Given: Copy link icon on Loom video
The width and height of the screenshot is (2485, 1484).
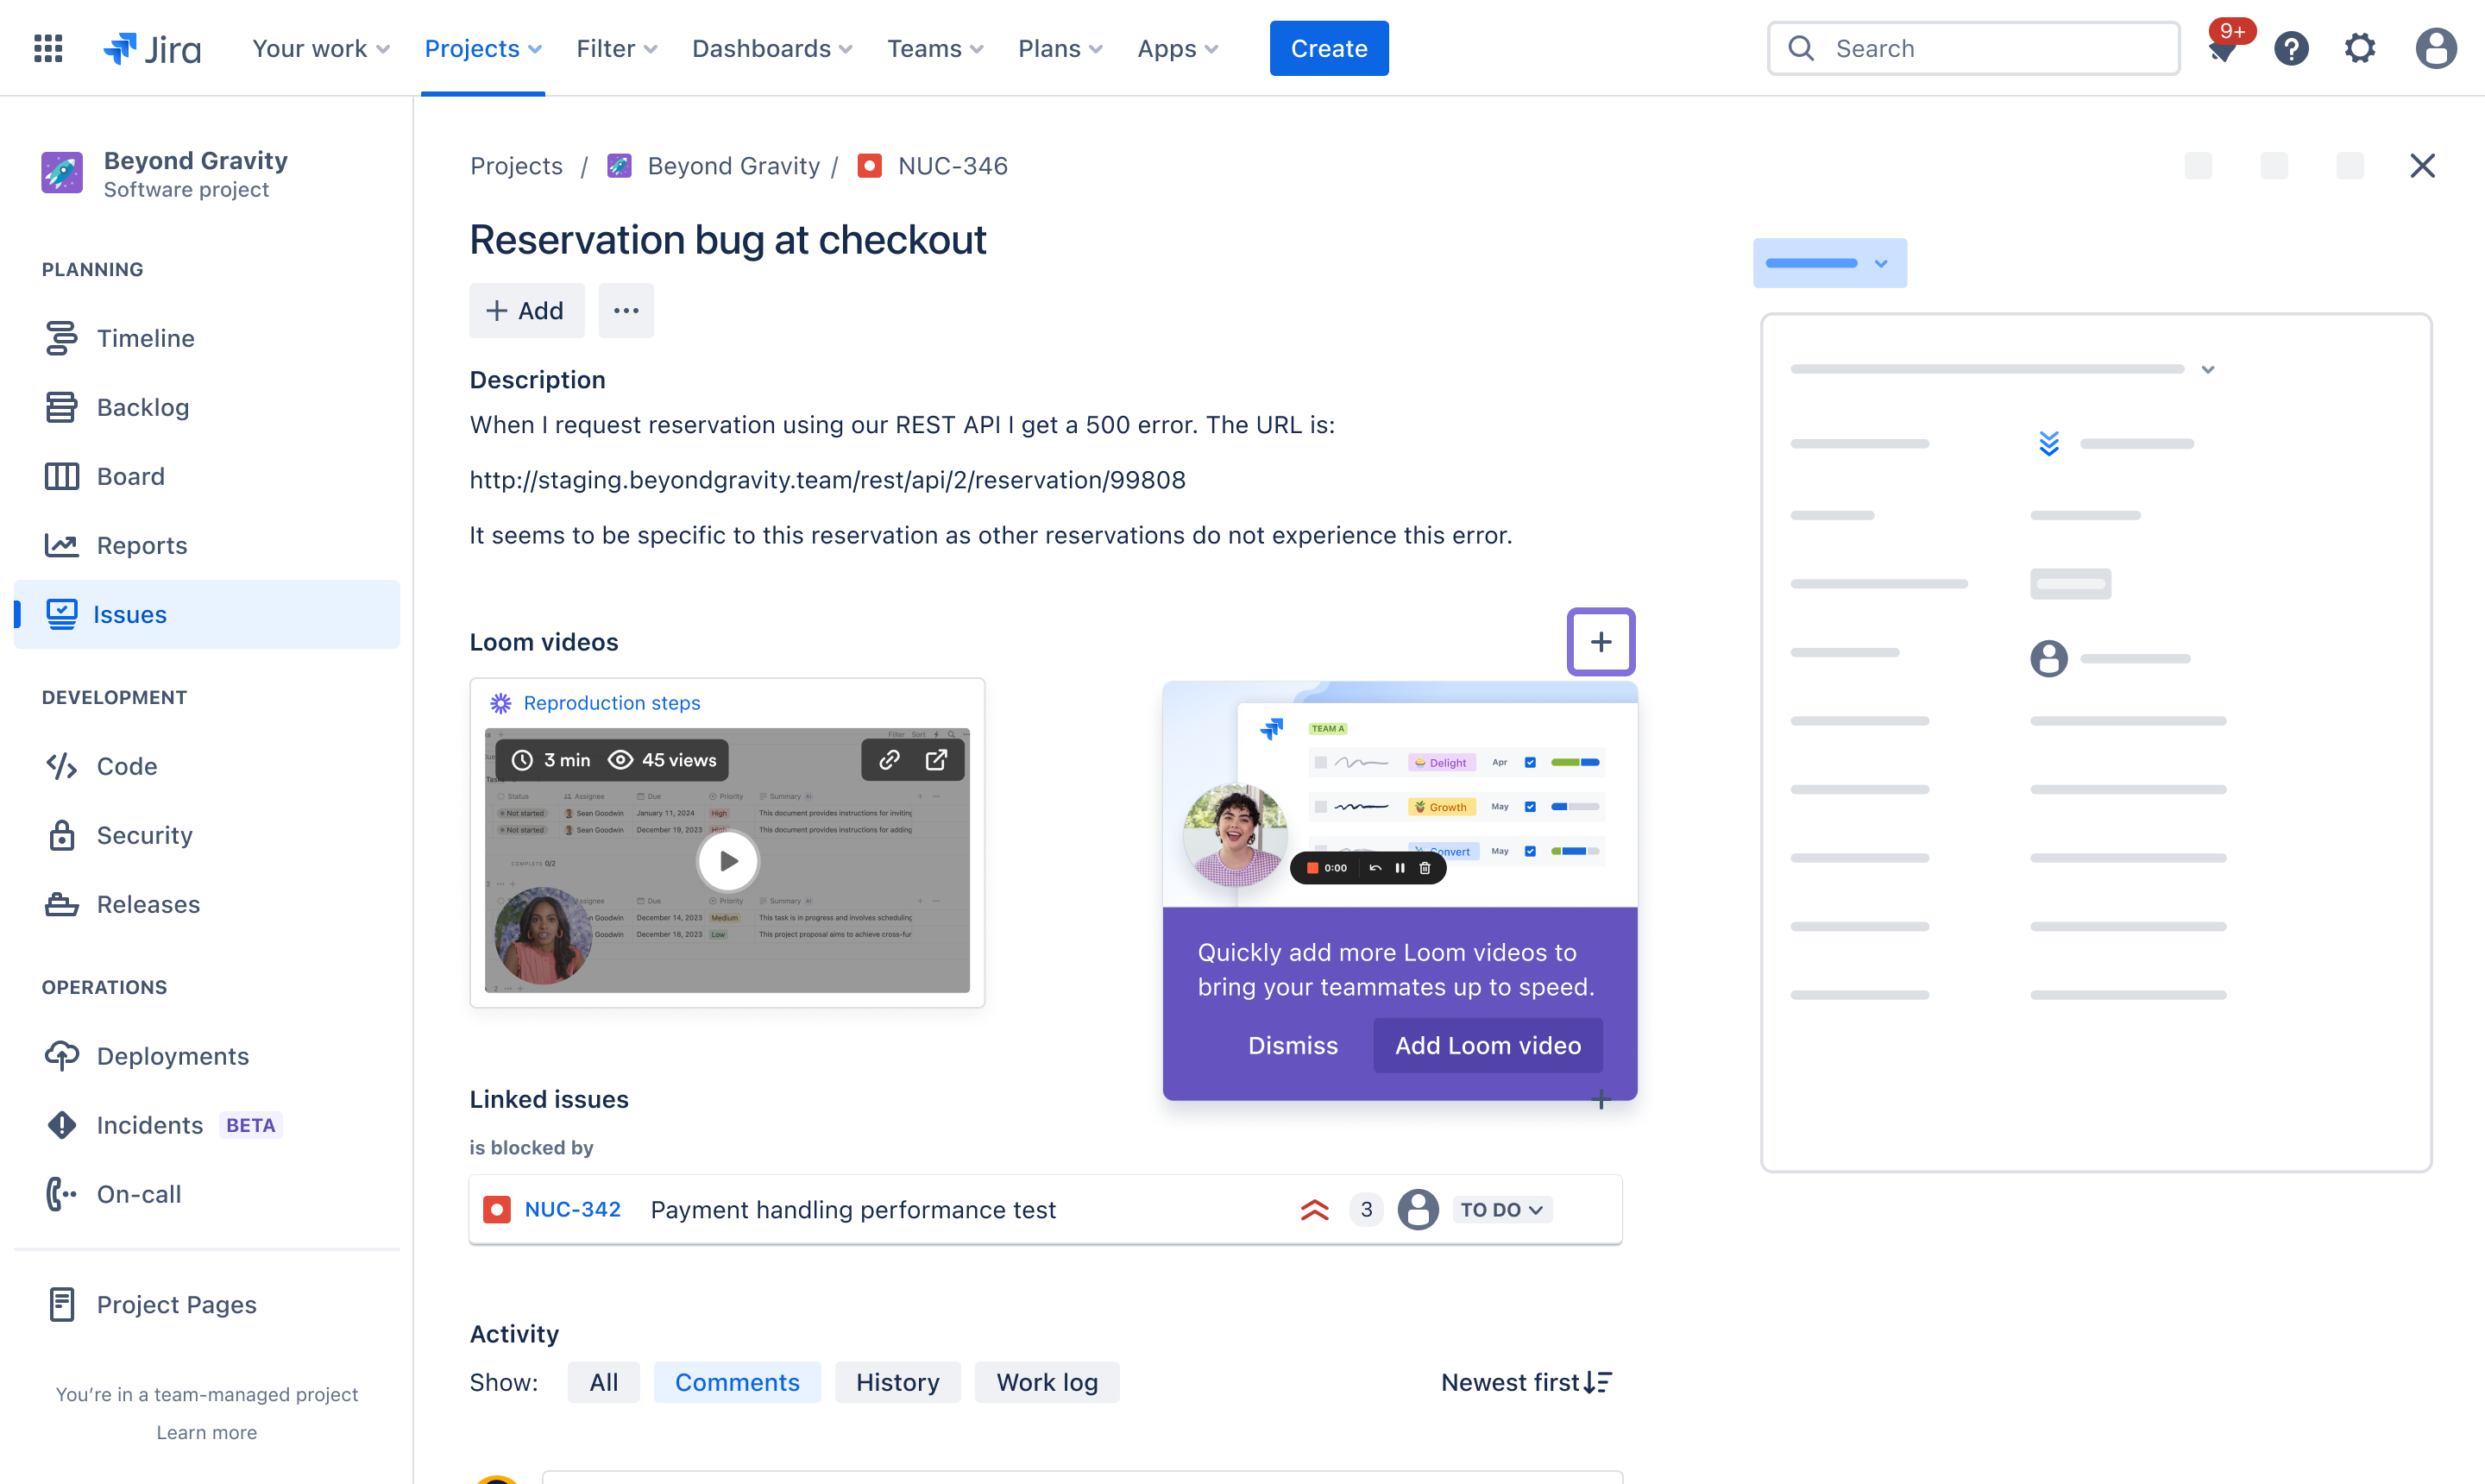Looking at the screenshot, I should [x=888, y=760].
